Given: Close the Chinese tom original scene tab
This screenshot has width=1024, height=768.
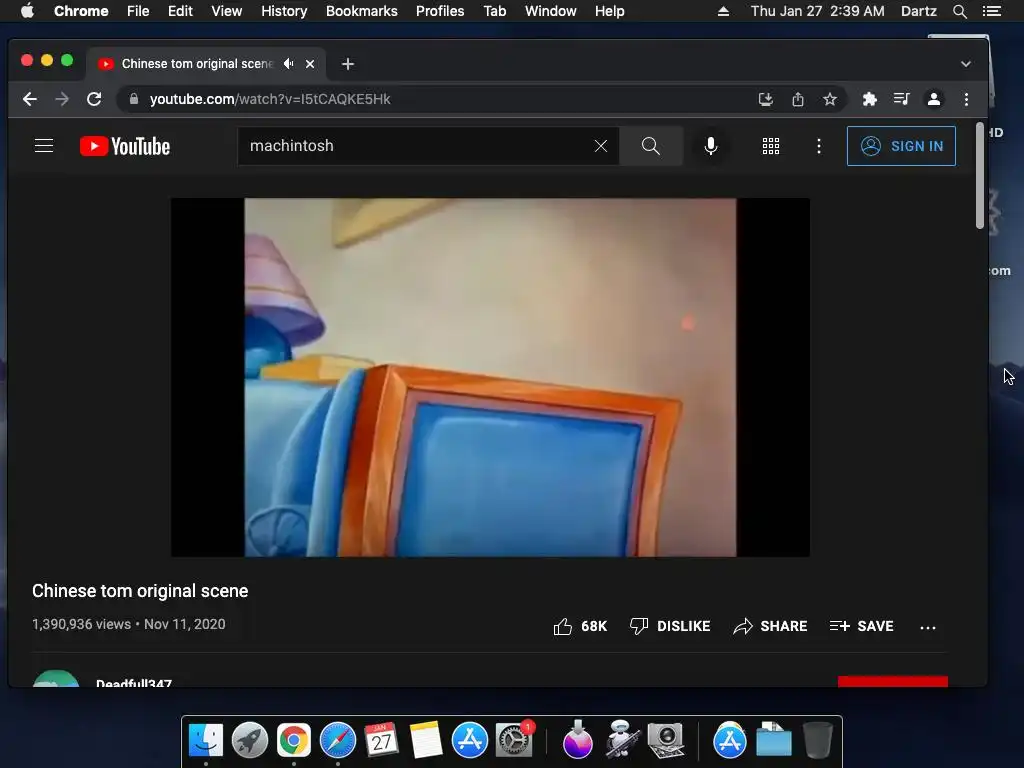Looking at the screenshot, I should [x=310, y=64].
